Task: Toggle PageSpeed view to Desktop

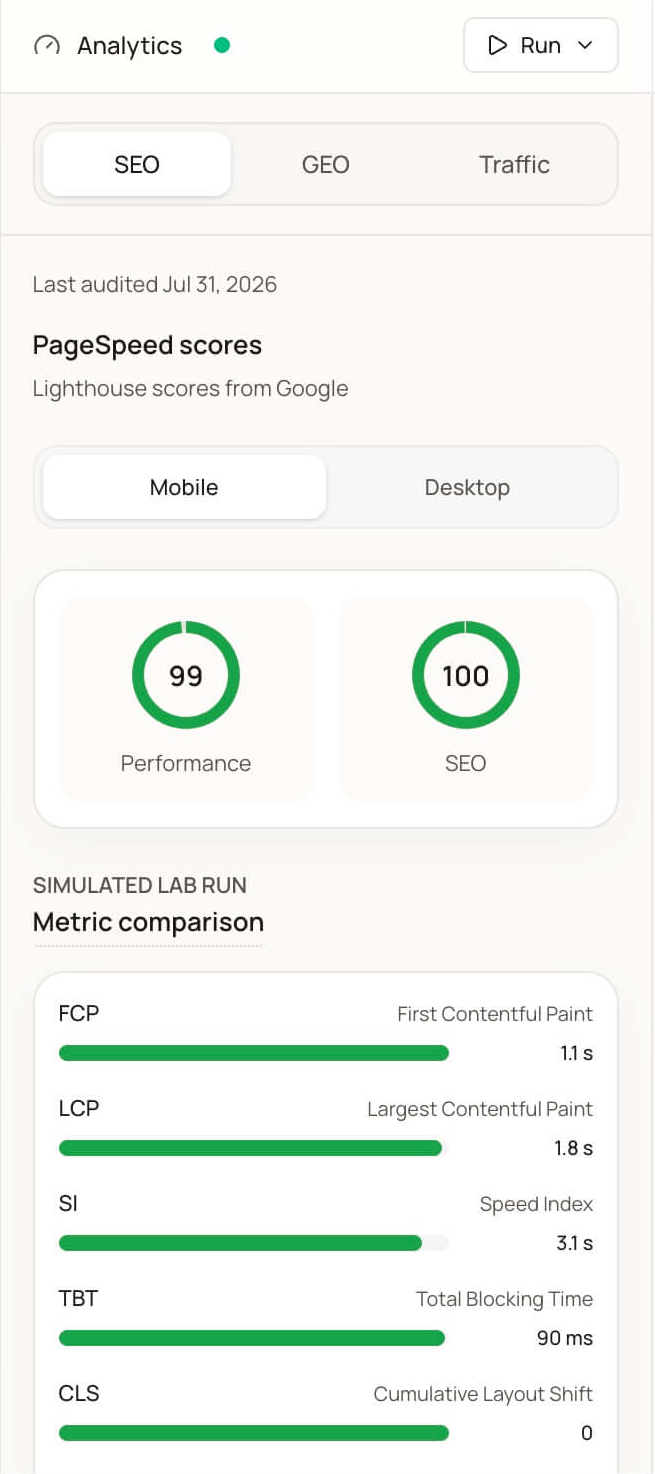Action: point(467,487)
